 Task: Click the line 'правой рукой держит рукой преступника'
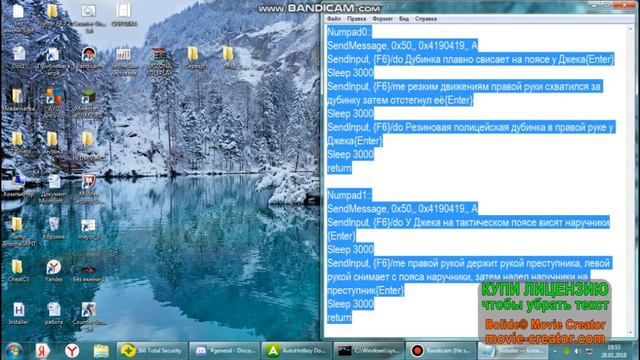(x=469, y=263)
